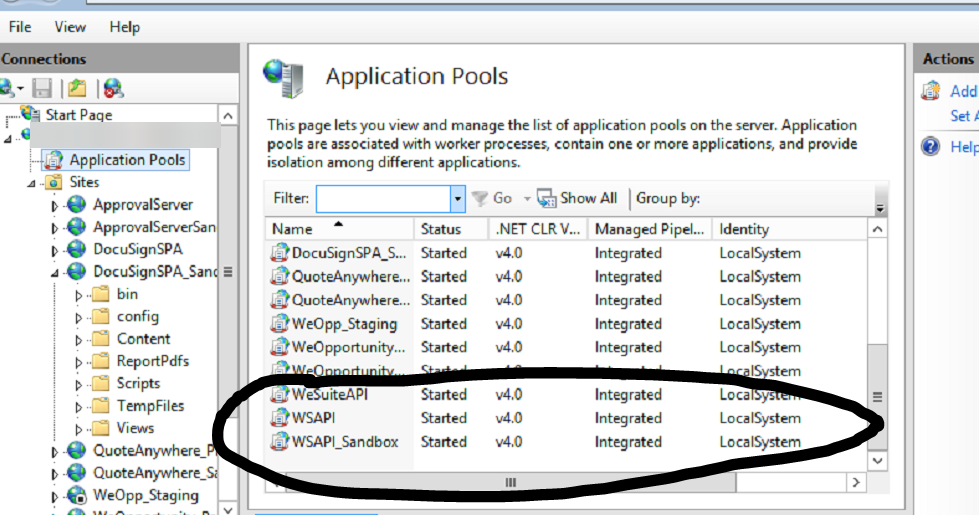Click the Go filter button

(493, 199)
